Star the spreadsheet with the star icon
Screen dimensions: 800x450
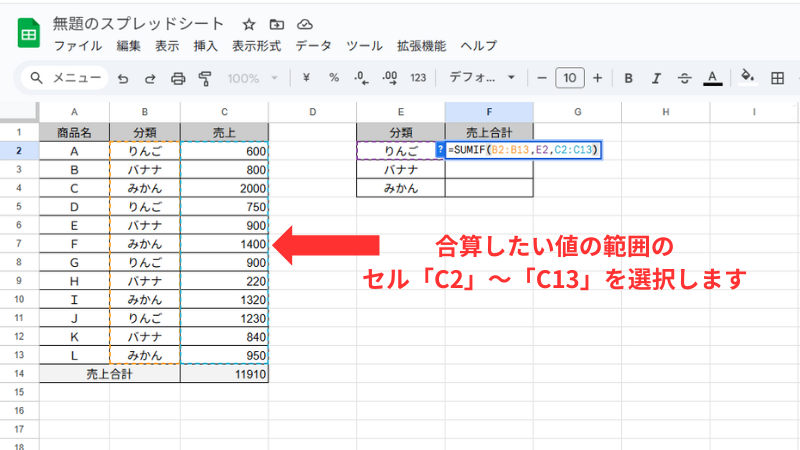point(248,24)
